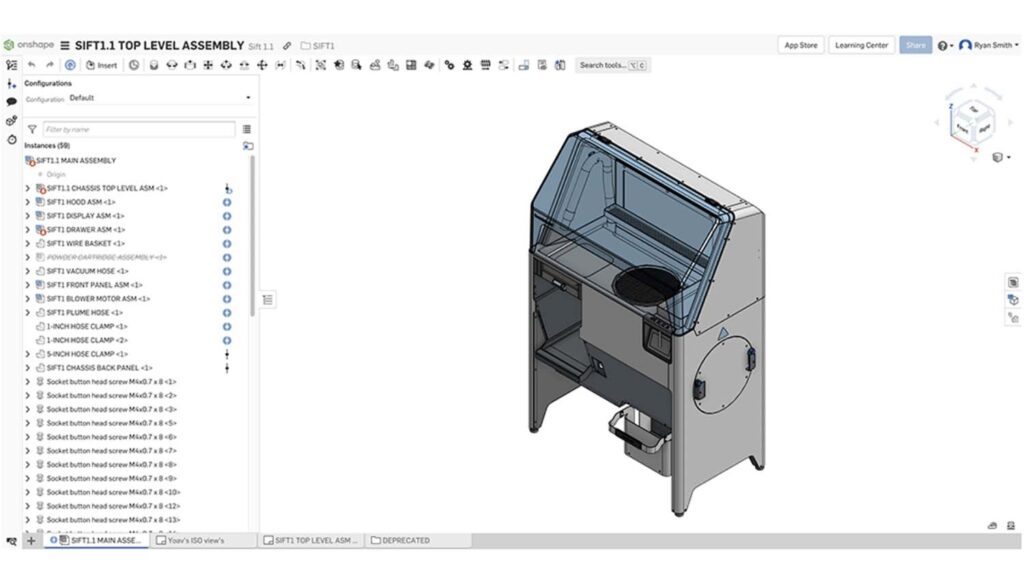Toggle the state icon next to SIFT1 VACUUM HOSE
Screen dimensions: 1024x576
pyautogui.click(x=227, y=270)
